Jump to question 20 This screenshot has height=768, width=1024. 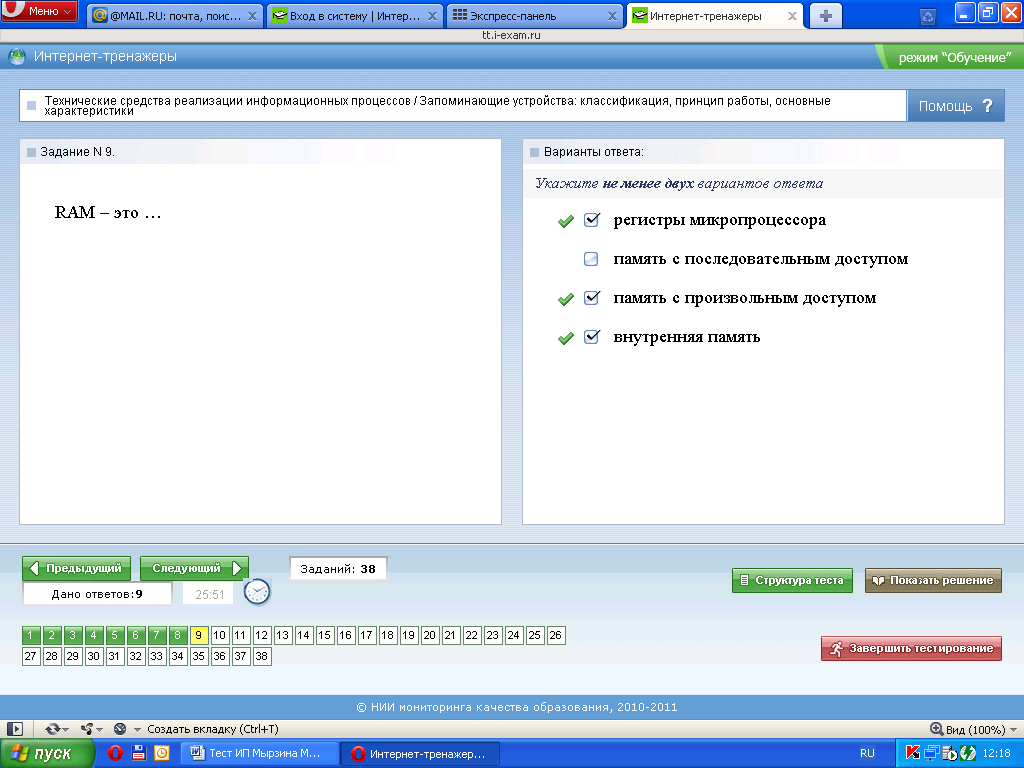430,635
